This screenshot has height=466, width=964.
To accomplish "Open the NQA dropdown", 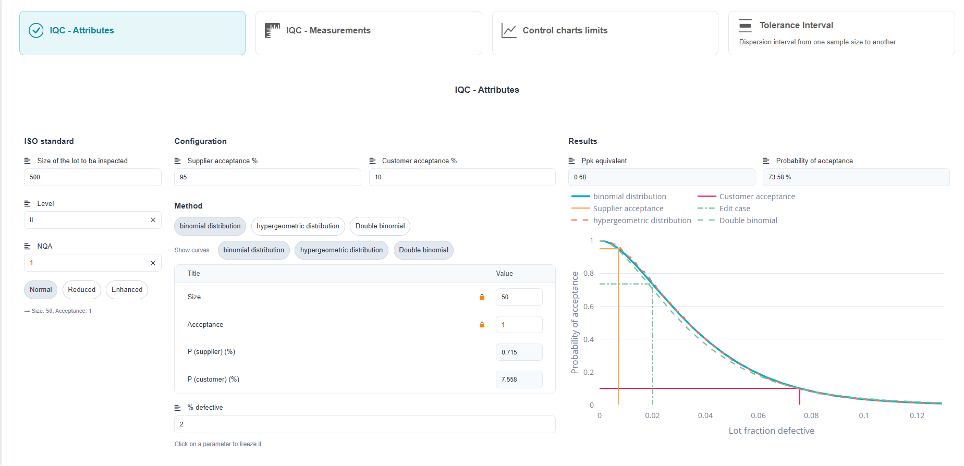I will point(86,263).
